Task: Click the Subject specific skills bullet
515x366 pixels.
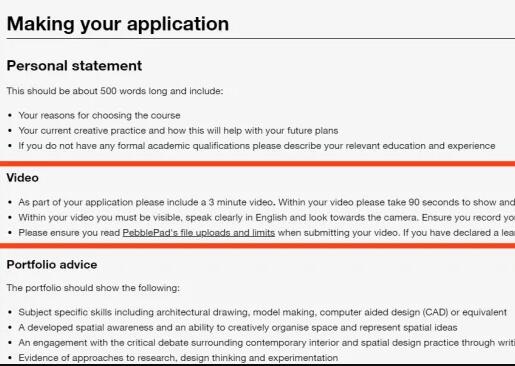Action: pos(263,312)
